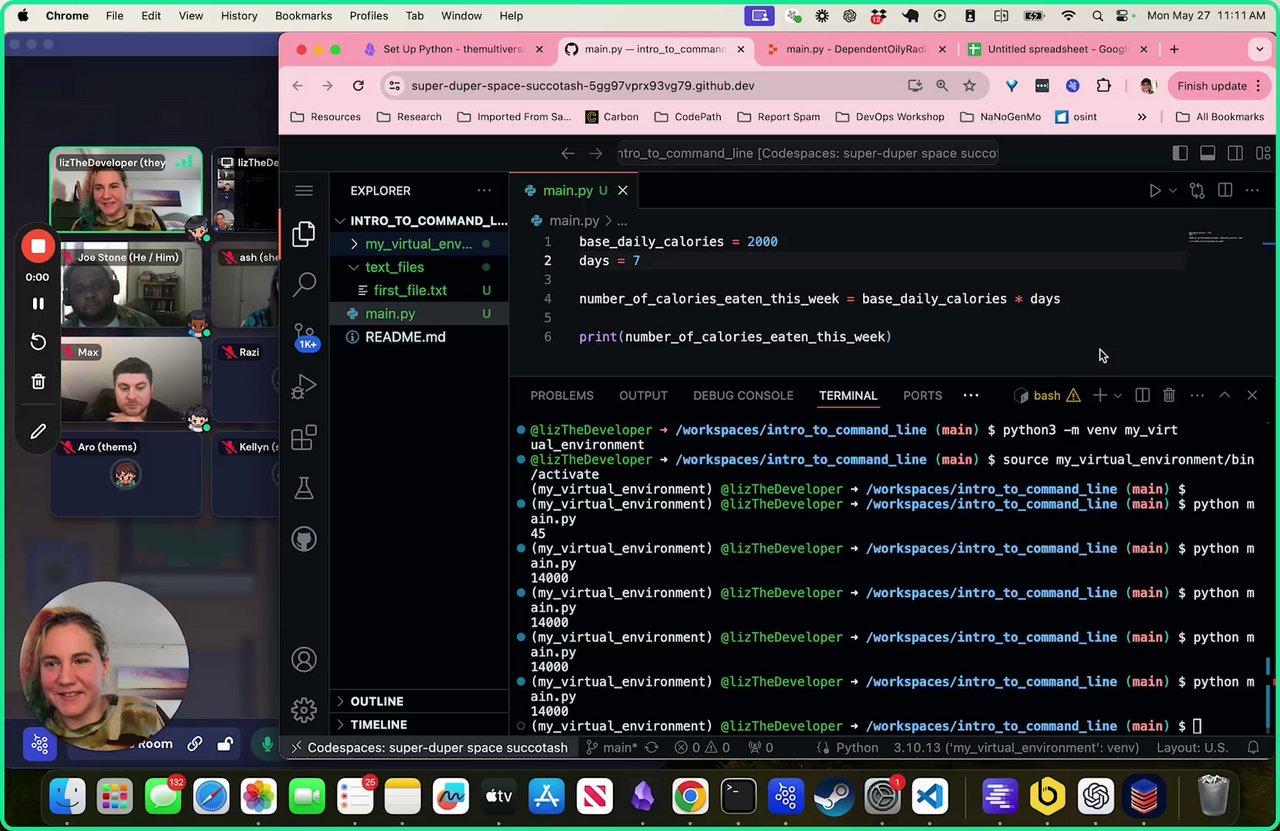1280x831 pixels.
Task: Open the GitHub view in activity bar
Action: (x=304, y=540)
